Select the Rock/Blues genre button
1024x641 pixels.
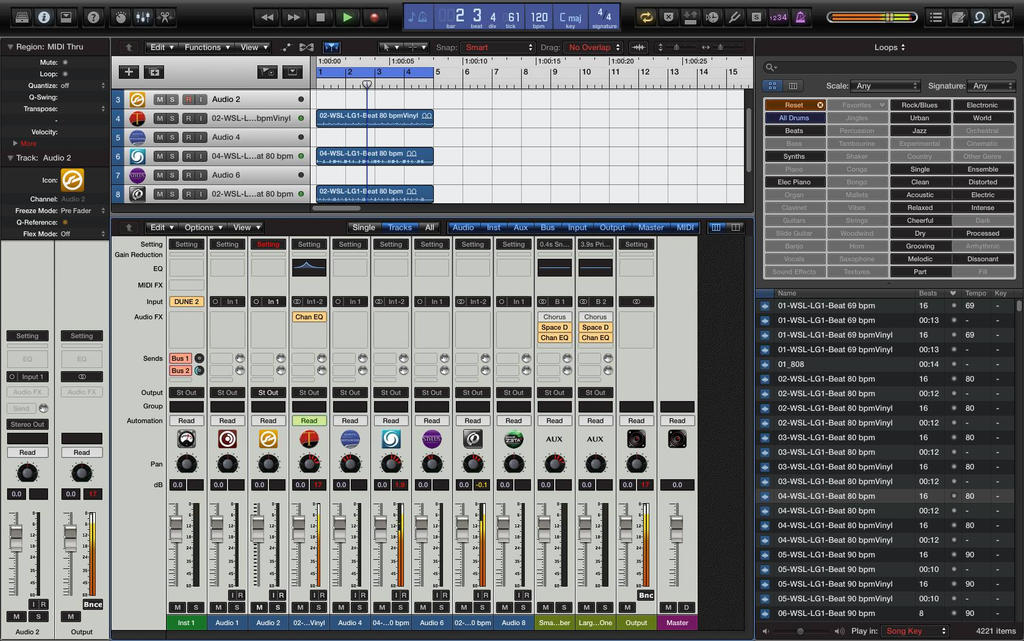[x=920, y=105]
